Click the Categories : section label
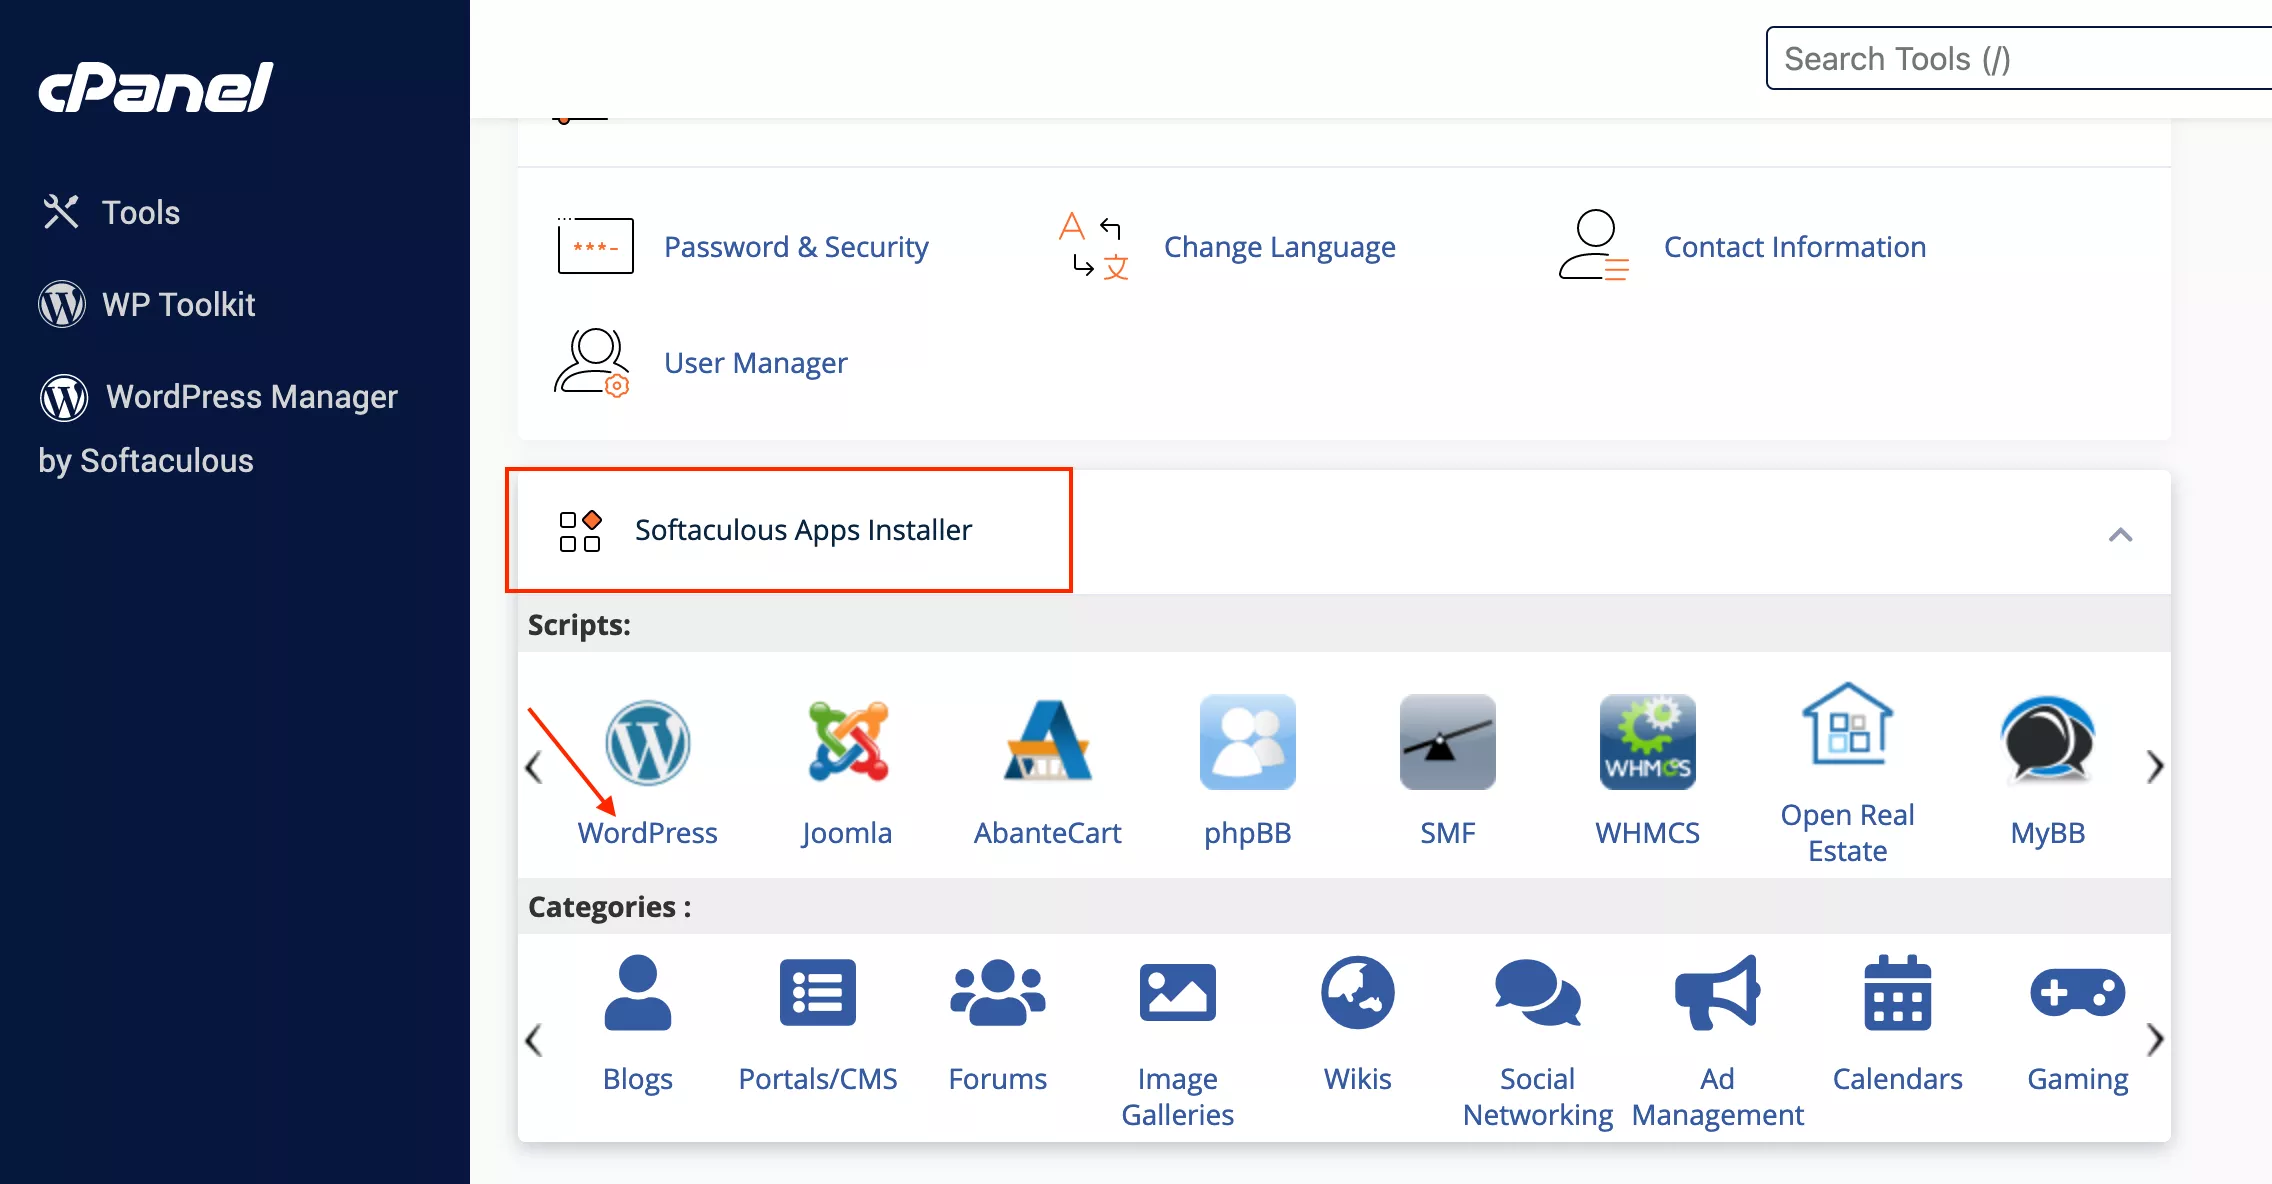Image resolution: width=2272 pixels, height=1184 pixels. [x=609, y=907]
